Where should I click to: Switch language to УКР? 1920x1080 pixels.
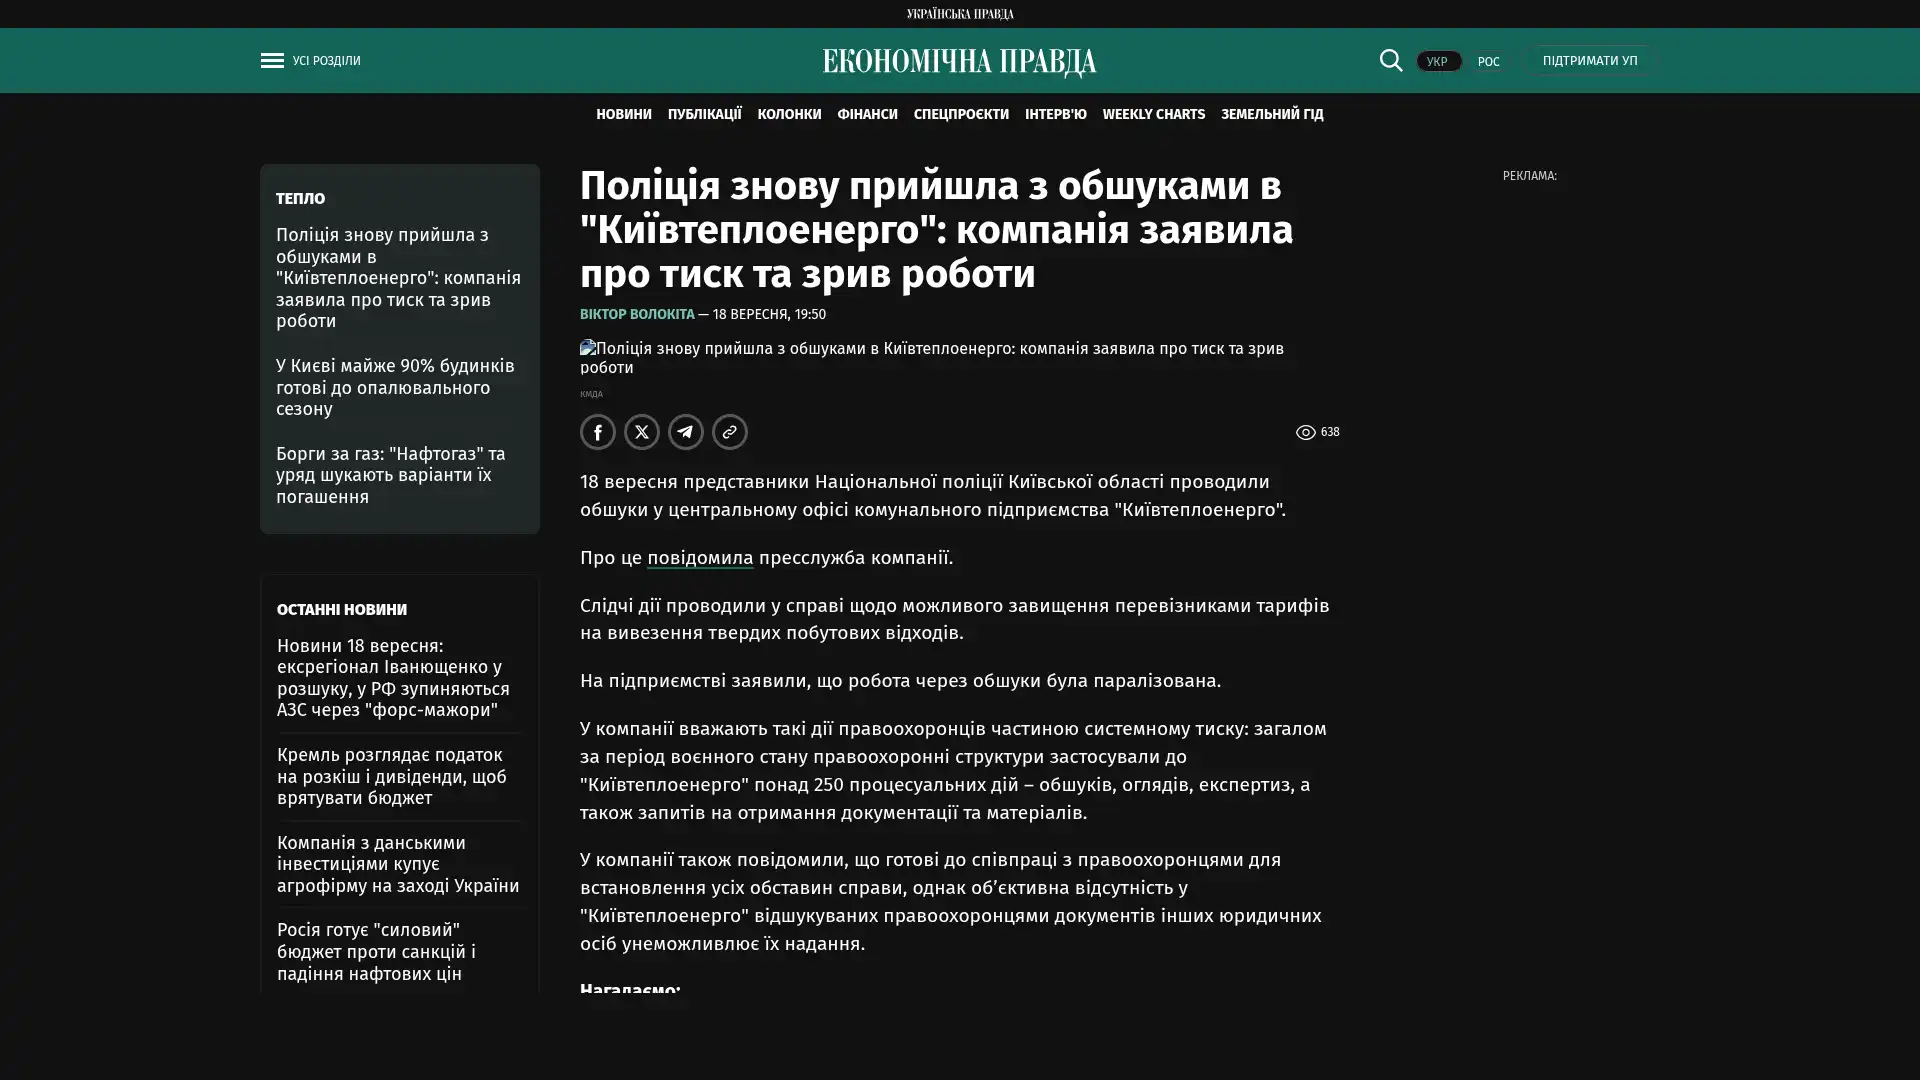pyautogui.click(x=1438, y=61)
